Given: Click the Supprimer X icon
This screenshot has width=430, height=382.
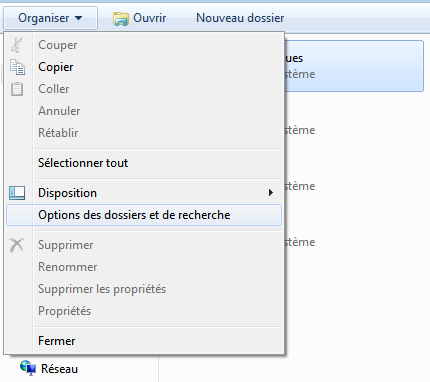Looking at the screenshot, I should click(17, 245).
